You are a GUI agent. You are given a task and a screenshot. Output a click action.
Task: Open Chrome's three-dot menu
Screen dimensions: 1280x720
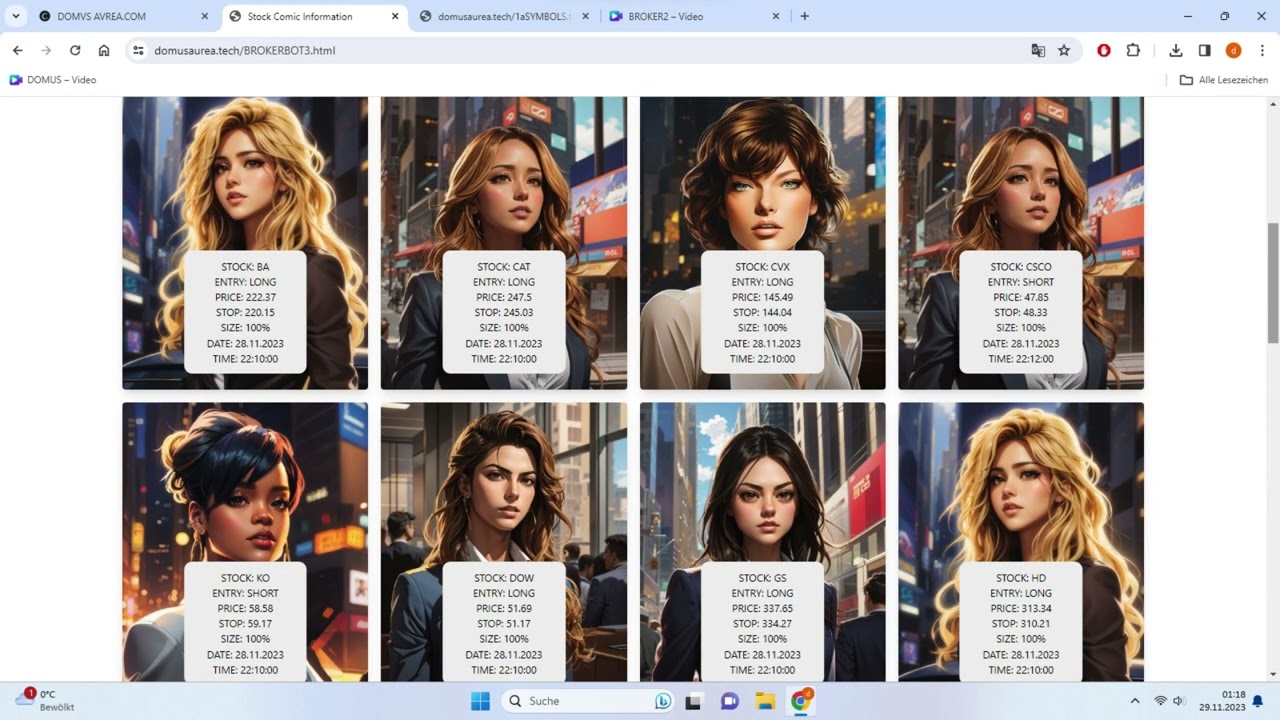(x=1262, y=50)
